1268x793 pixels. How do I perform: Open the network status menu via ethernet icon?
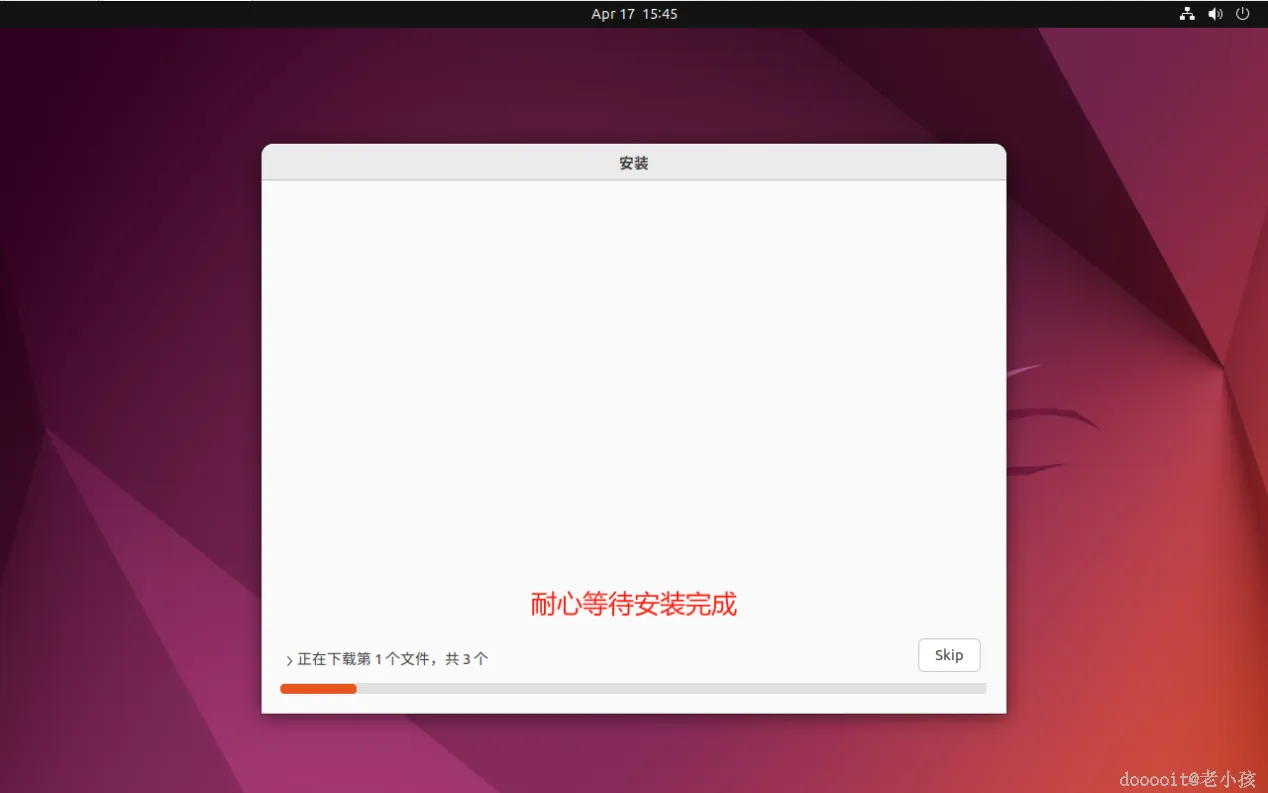point(1186,14)
